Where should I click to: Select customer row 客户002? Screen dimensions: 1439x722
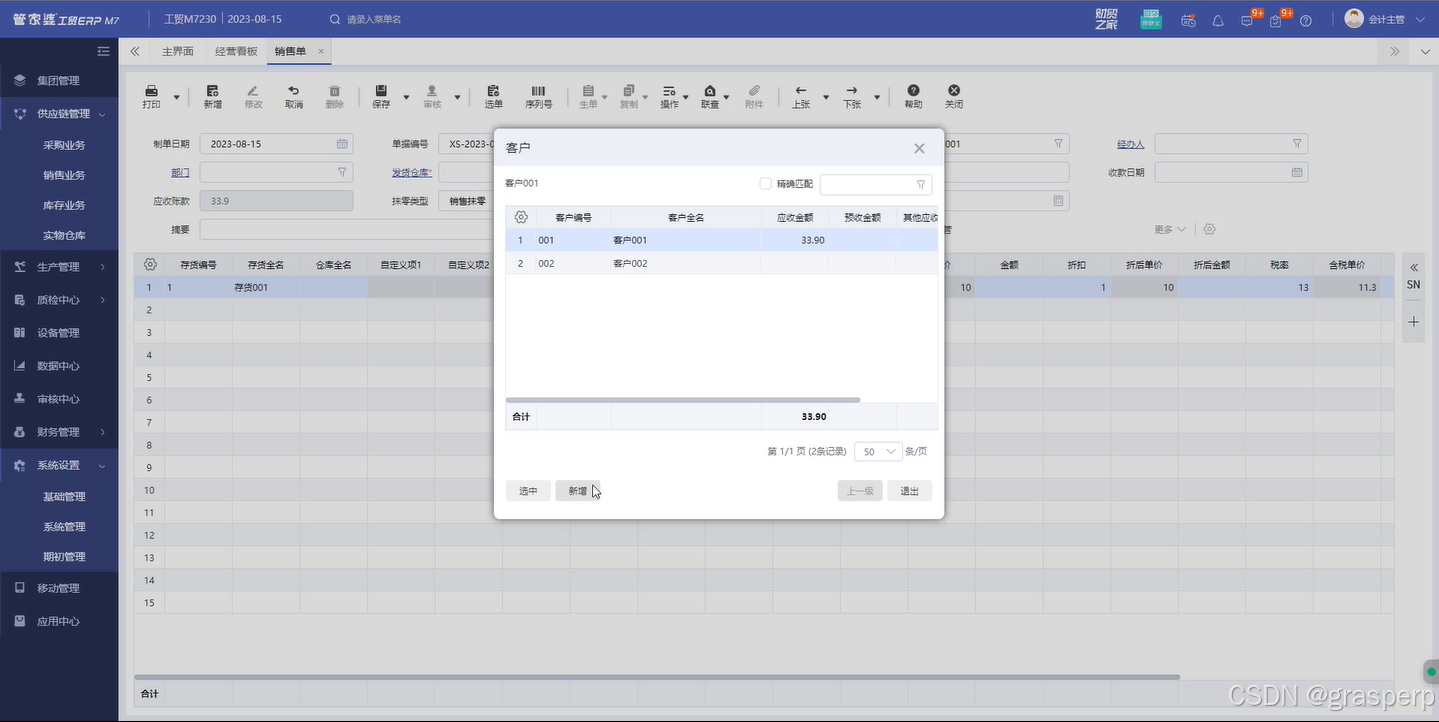[x=721, y=264]
